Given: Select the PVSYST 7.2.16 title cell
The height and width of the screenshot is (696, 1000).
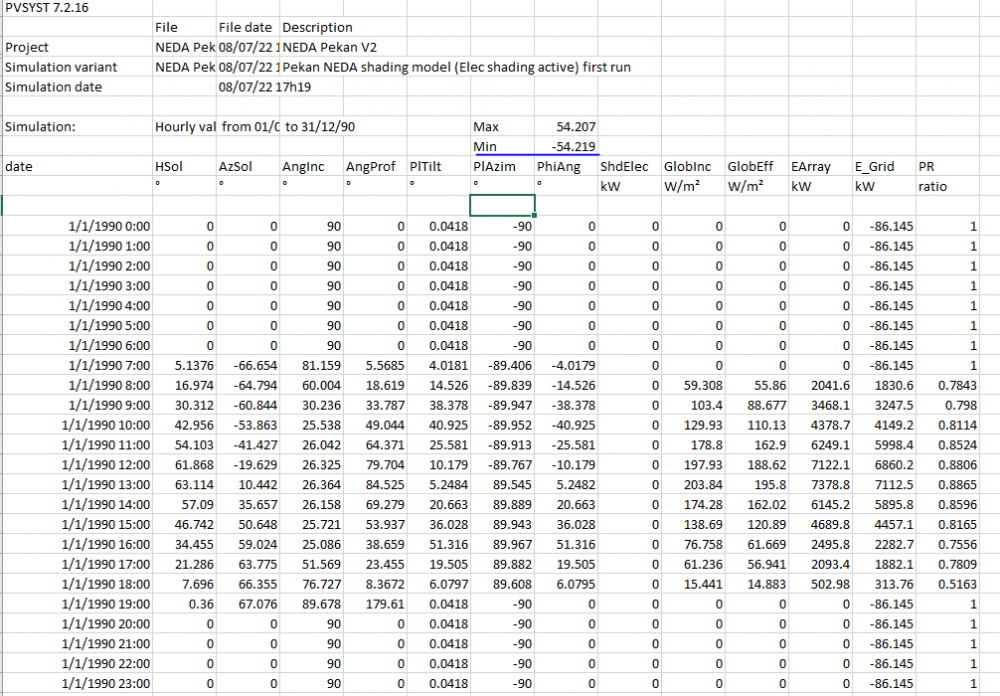Looking at the screenshot, I should coord(45,8).
